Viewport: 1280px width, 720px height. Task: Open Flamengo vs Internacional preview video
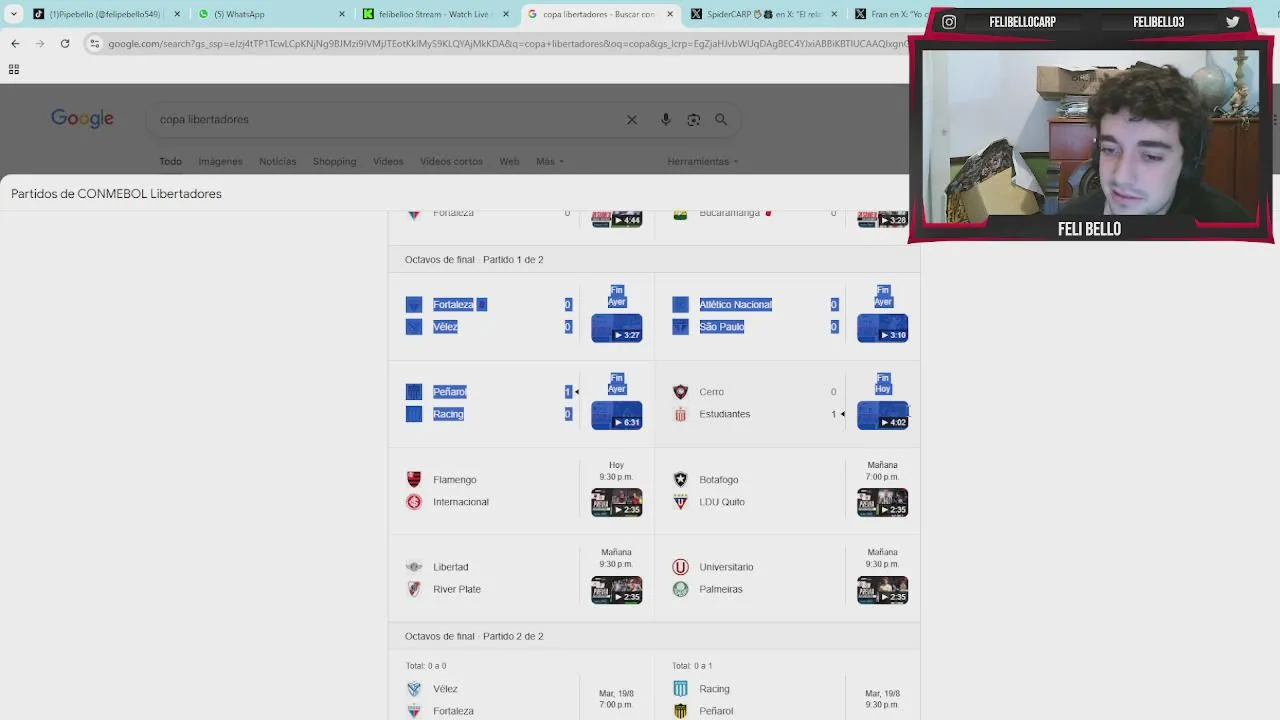click(x=616, y=502)
